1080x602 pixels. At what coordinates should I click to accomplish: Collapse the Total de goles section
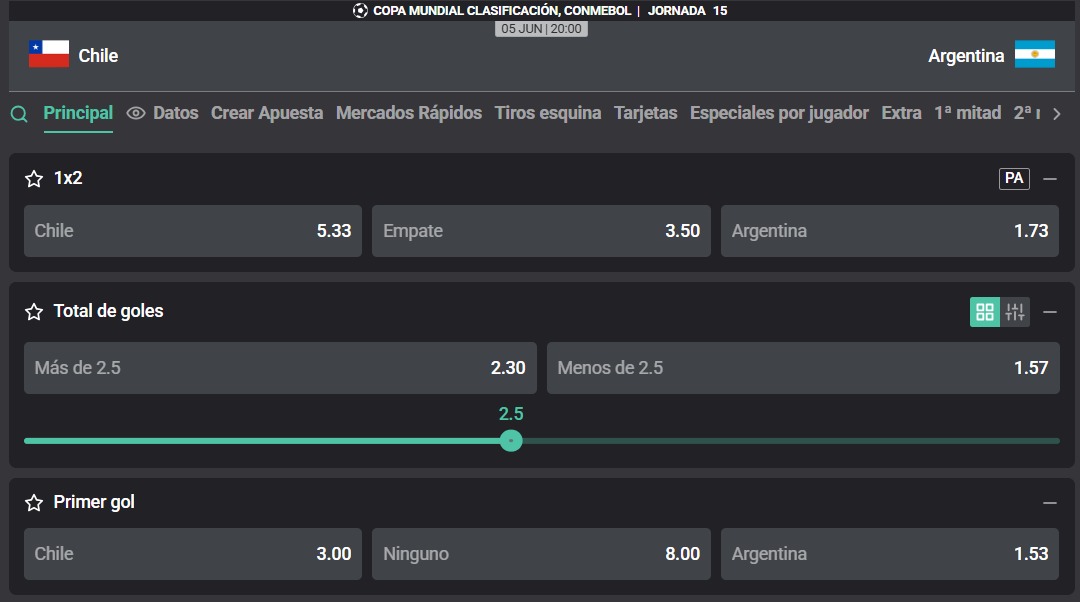(x=1050, y=312)
